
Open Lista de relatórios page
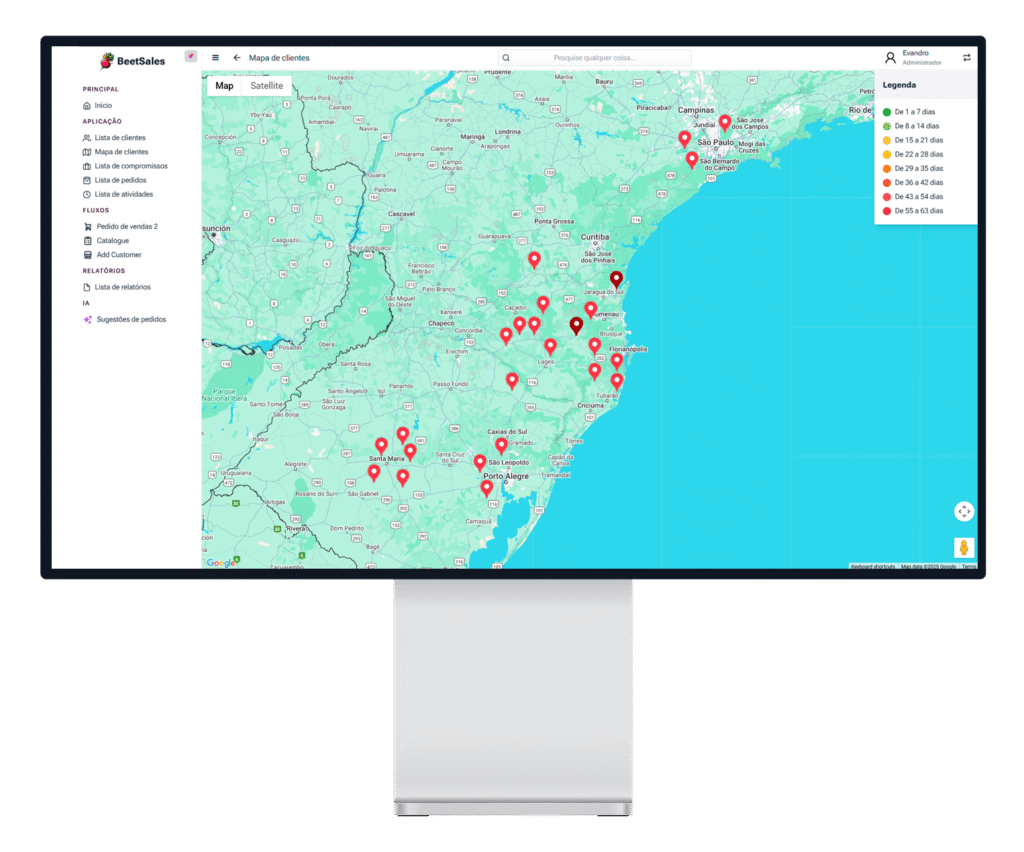point(122,287)
